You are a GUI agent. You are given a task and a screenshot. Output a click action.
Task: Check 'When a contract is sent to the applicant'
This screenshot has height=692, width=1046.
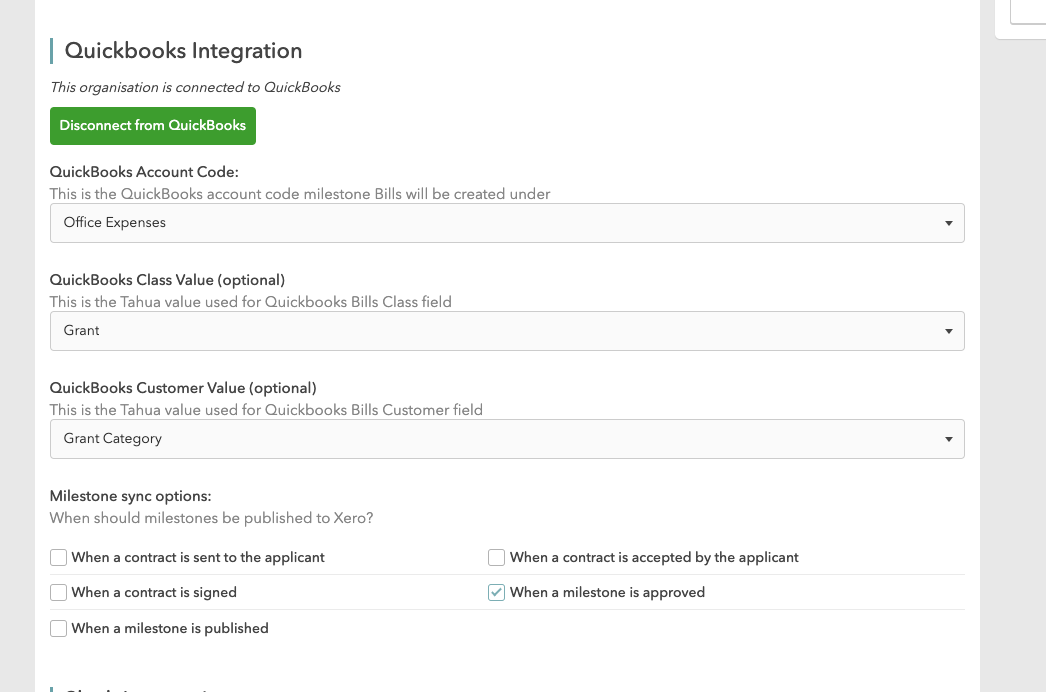[x=59, y=557]
